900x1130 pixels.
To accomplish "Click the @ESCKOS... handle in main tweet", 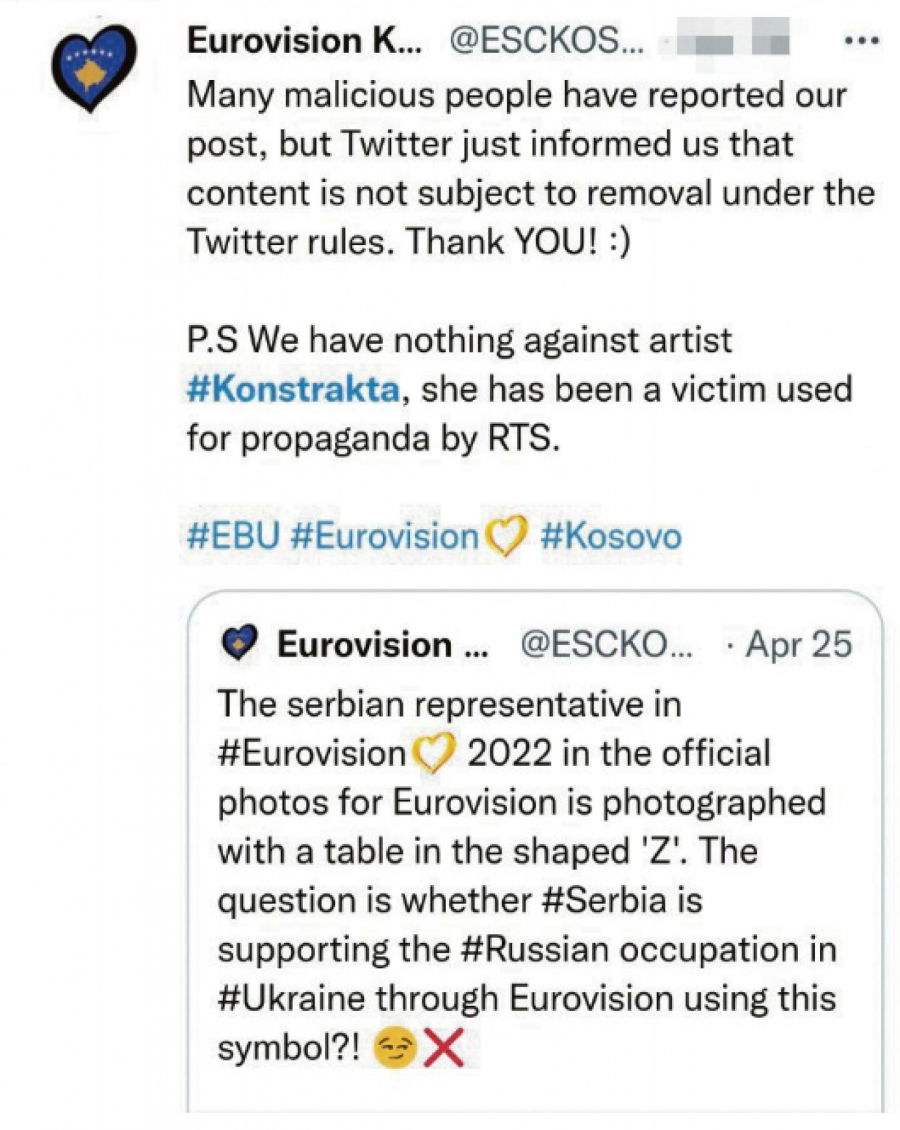I will pyautogui.click(x=540, y=41).
